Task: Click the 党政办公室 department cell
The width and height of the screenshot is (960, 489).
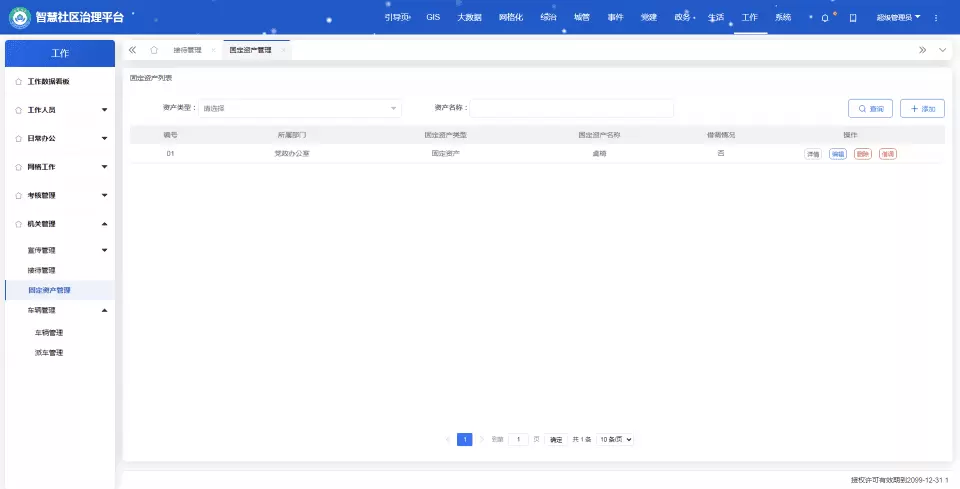Action: click(x=292, y=154)
